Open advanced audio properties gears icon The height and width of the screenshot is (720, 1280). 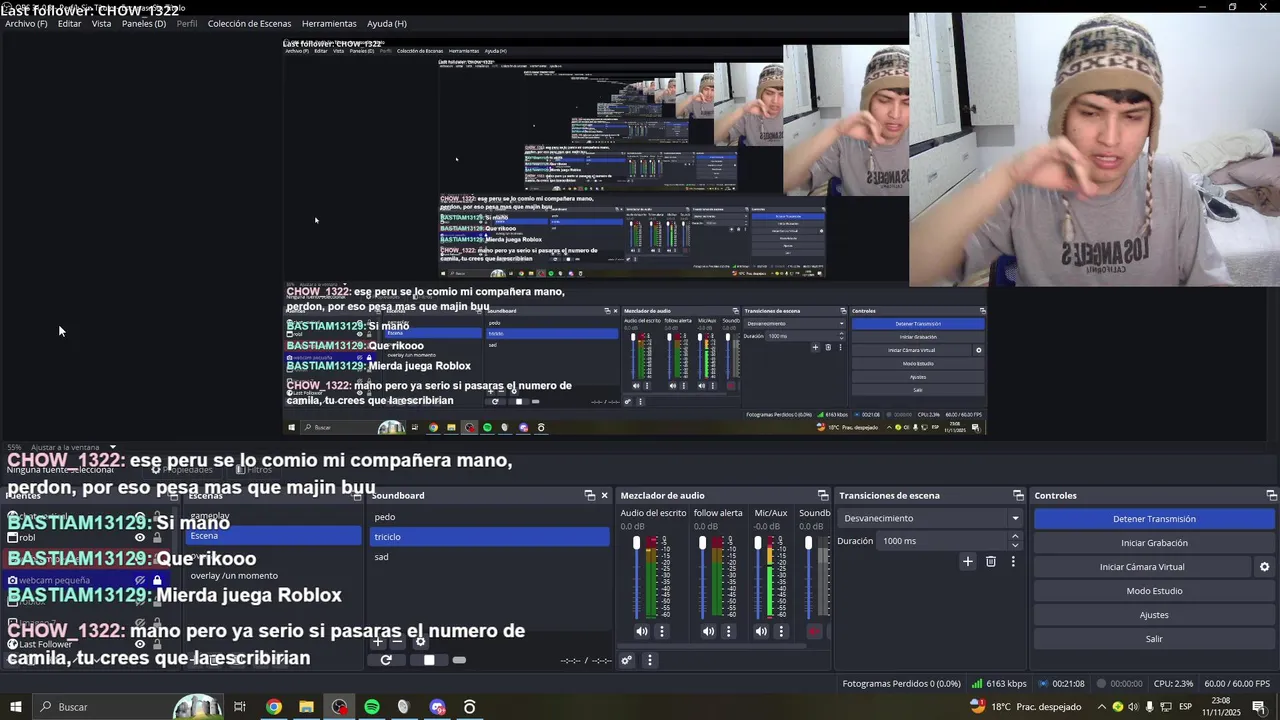(x=627, y=660)
